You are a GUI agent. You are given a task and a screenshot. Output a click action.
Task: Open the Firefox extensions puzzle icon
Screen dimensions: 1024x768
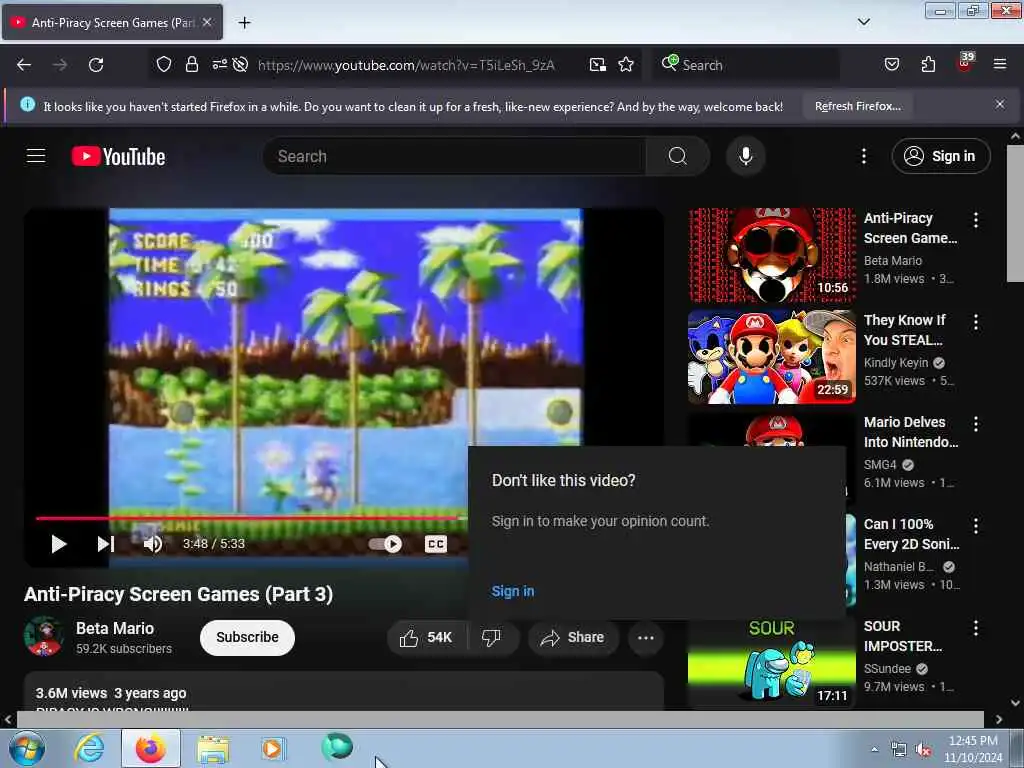point(928,64)
